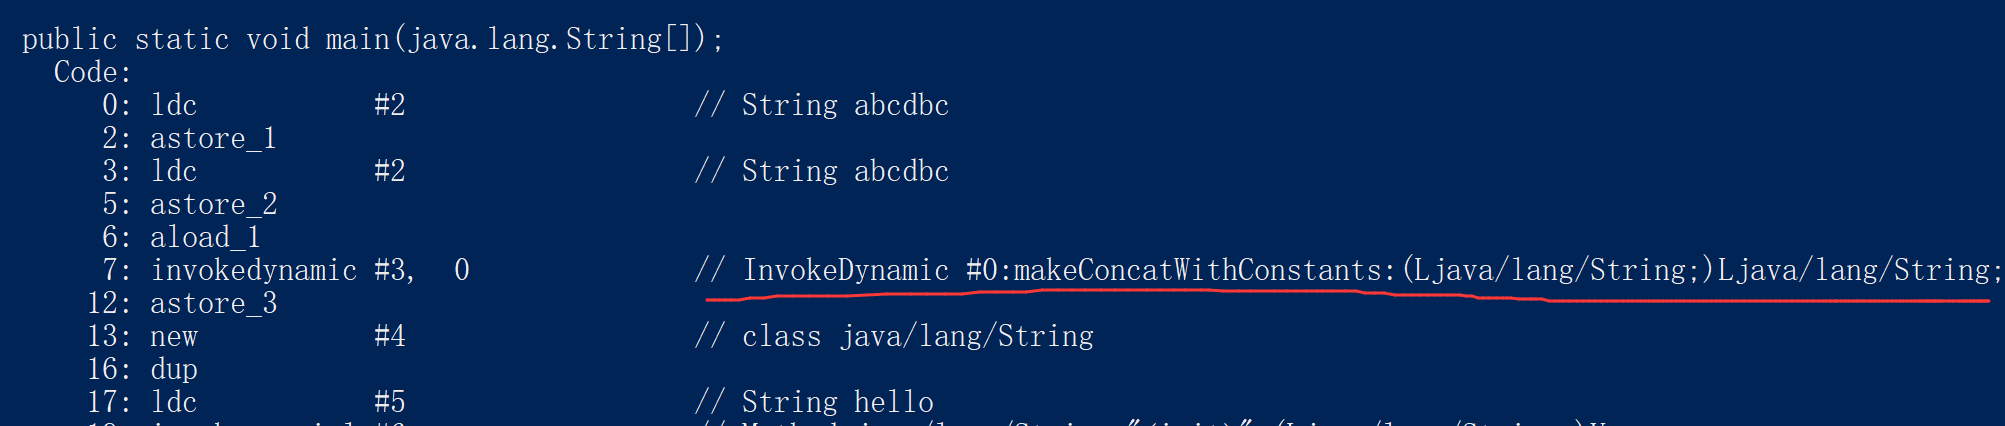This screenshot has width=2005, height=426.
Task: Click the '#3, 0' invokedynamic operand
Action: (421, 270)
